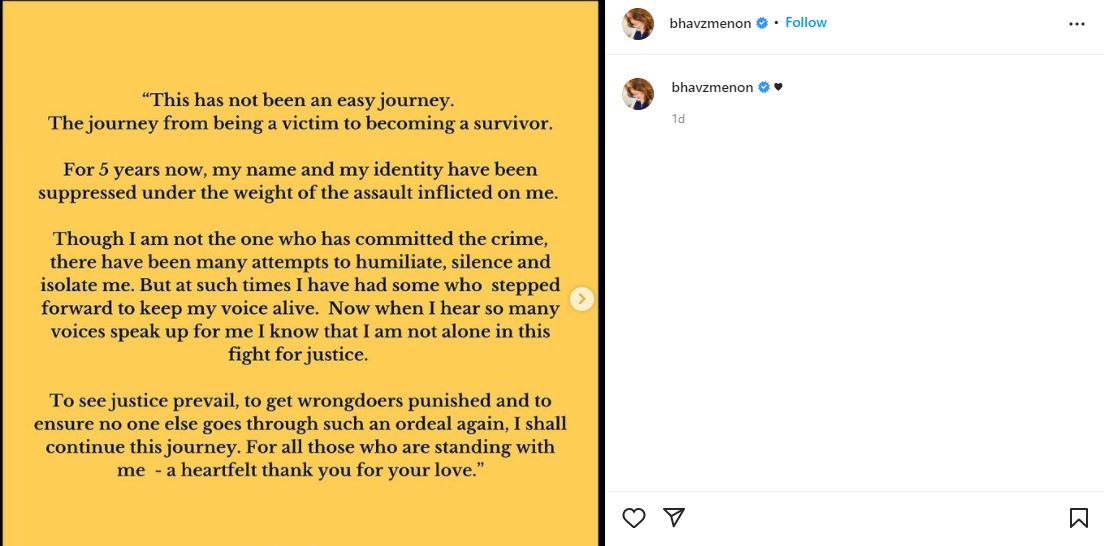This screenshot has width=1104, height=546.
Task: Click the verified badge in the caption
Action: 764,88
